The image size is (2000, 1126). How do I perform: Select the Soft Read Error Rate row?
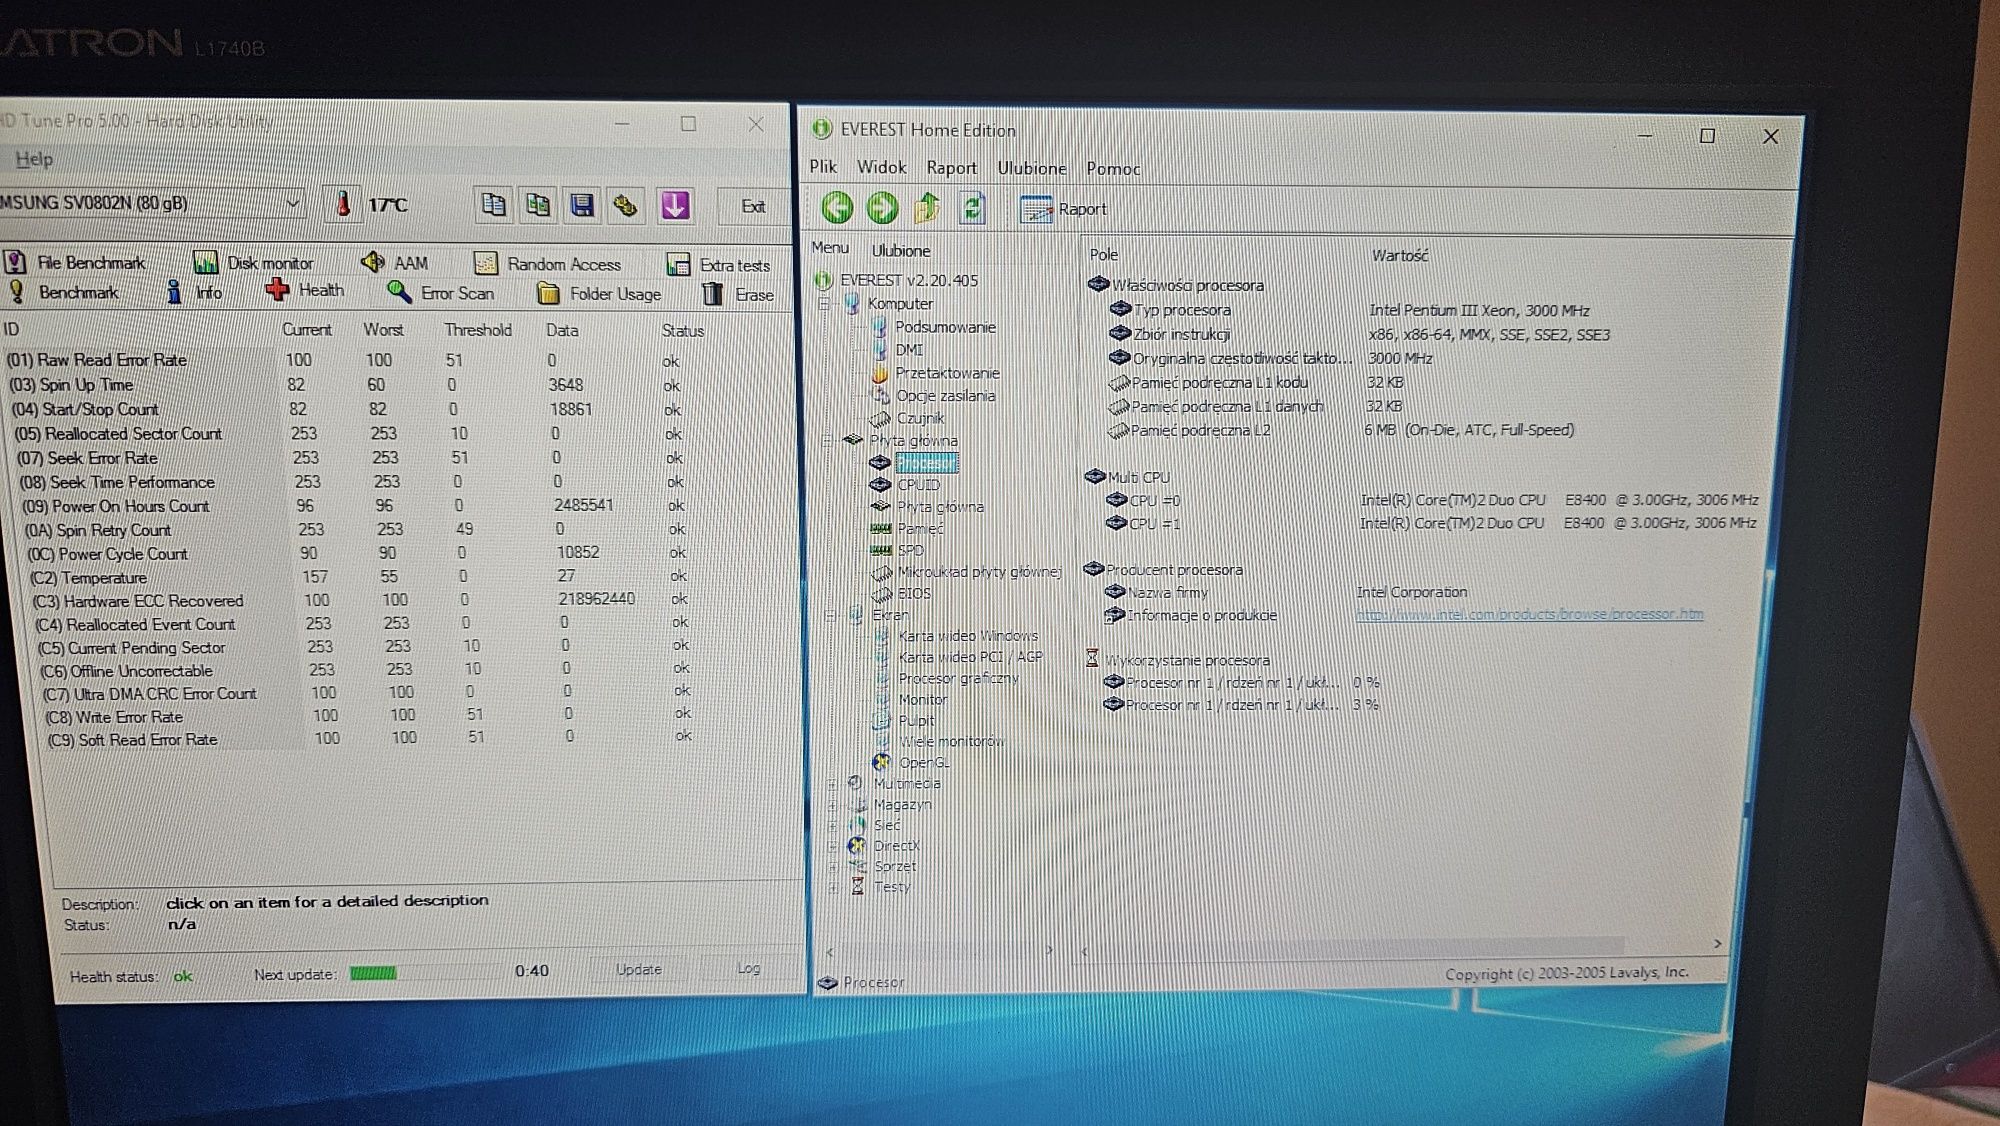click(x=370, y=739)
